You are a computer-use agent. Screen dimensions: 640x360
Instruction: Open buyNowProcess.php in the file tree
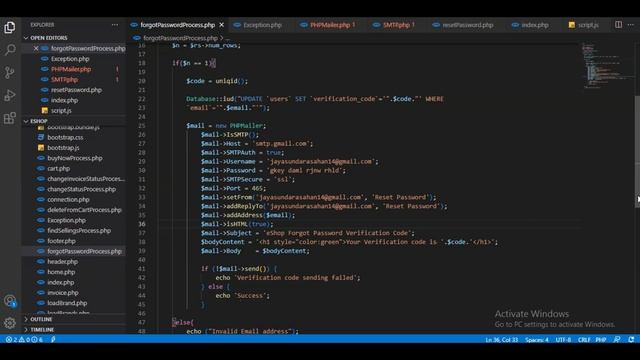click(75, 158)
